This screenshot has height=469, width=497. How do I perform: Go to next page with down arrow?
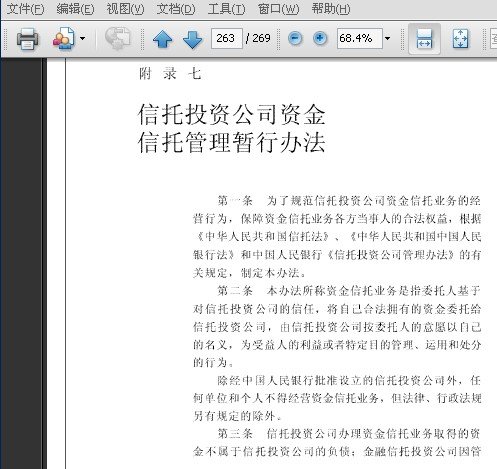[192, 39]
